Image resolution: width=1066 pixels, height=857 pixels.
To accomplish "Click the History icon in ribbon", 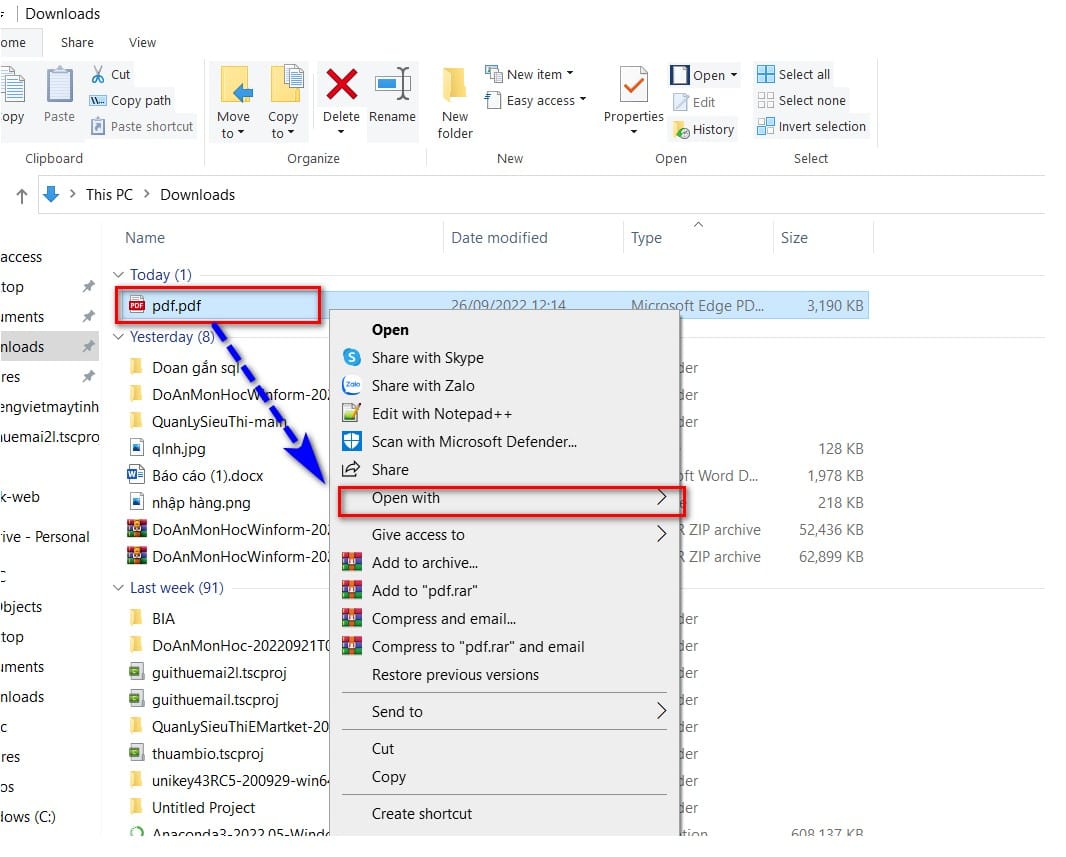I will 681,129.
